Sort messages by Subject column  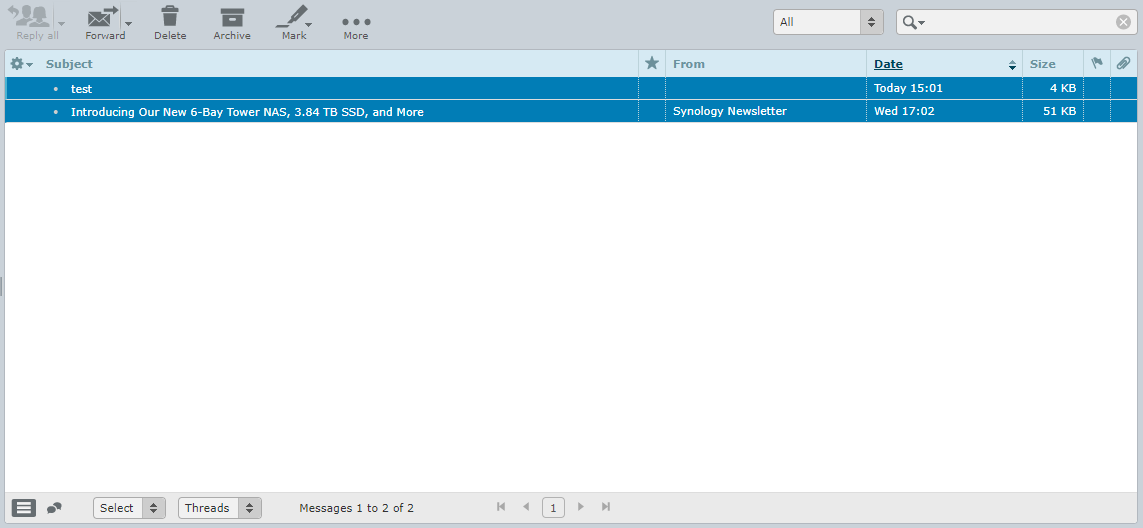coord(69,64)
